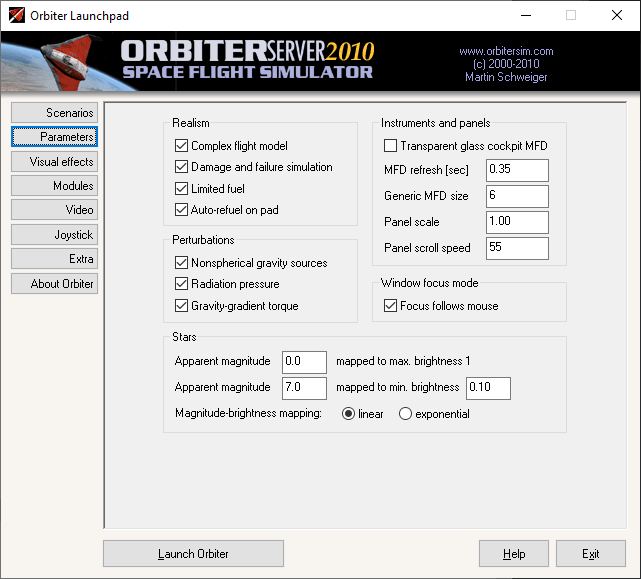Click the min brightness magnitude field 7.0

[304, 388]
